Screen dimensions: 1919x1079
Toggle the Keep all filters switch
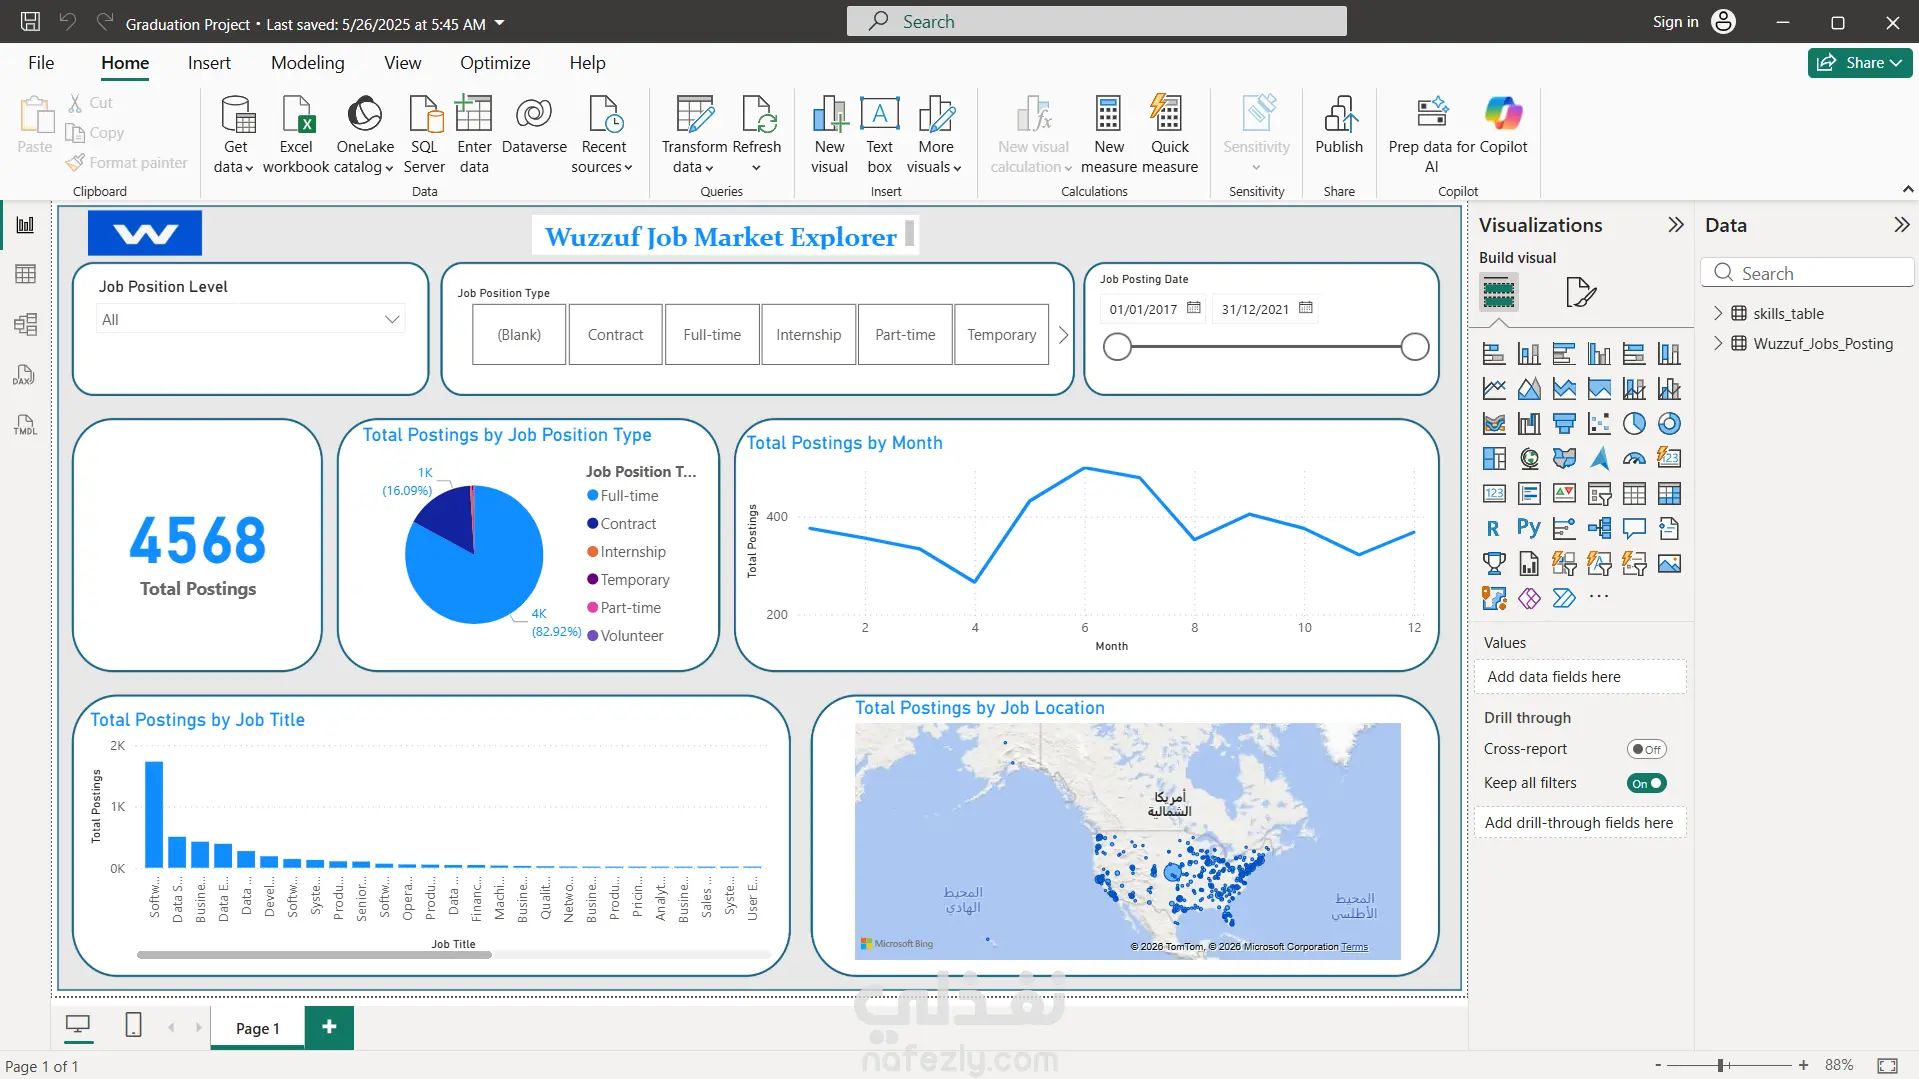click(x=1646, y=784)
